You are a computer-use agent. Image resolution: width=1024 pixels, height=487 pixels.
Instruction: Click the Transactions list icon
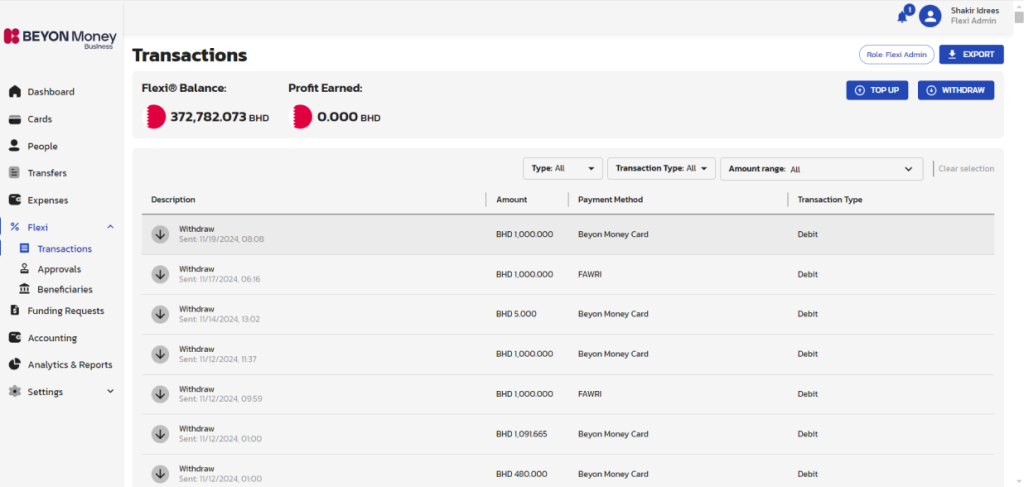tap(25, 248)
